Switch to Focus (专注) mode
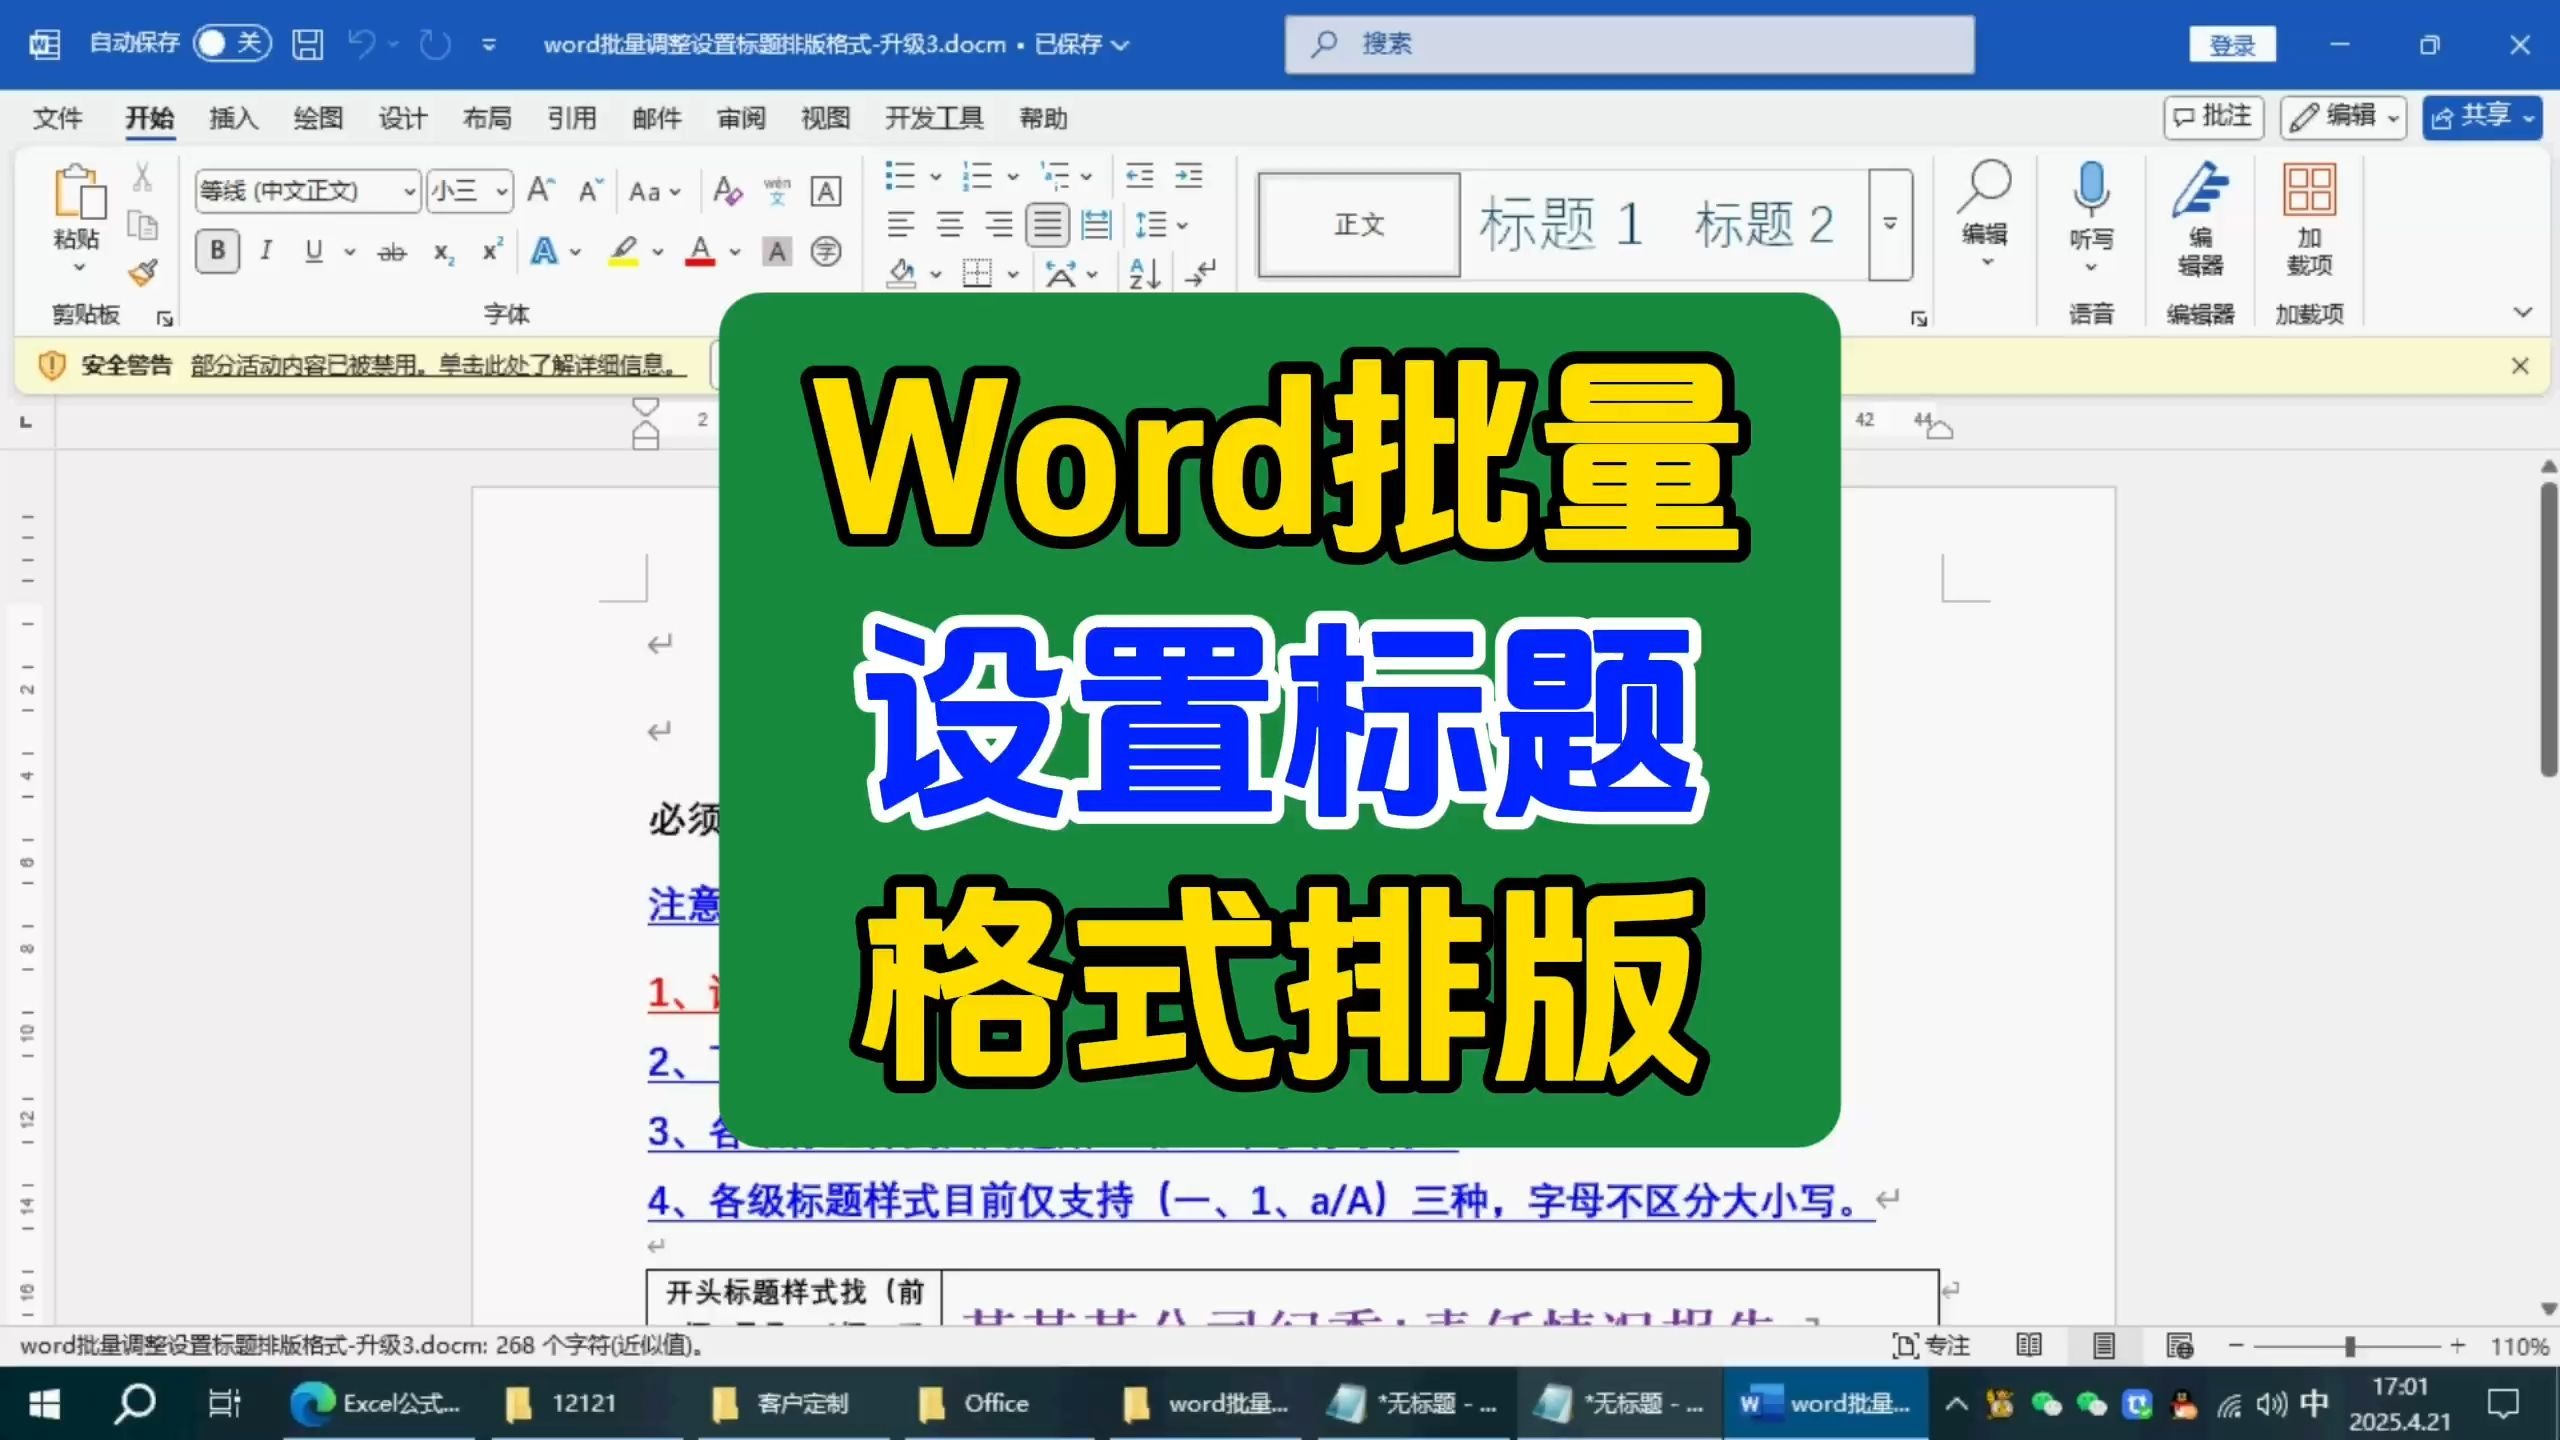 tap(1931, 1346)
